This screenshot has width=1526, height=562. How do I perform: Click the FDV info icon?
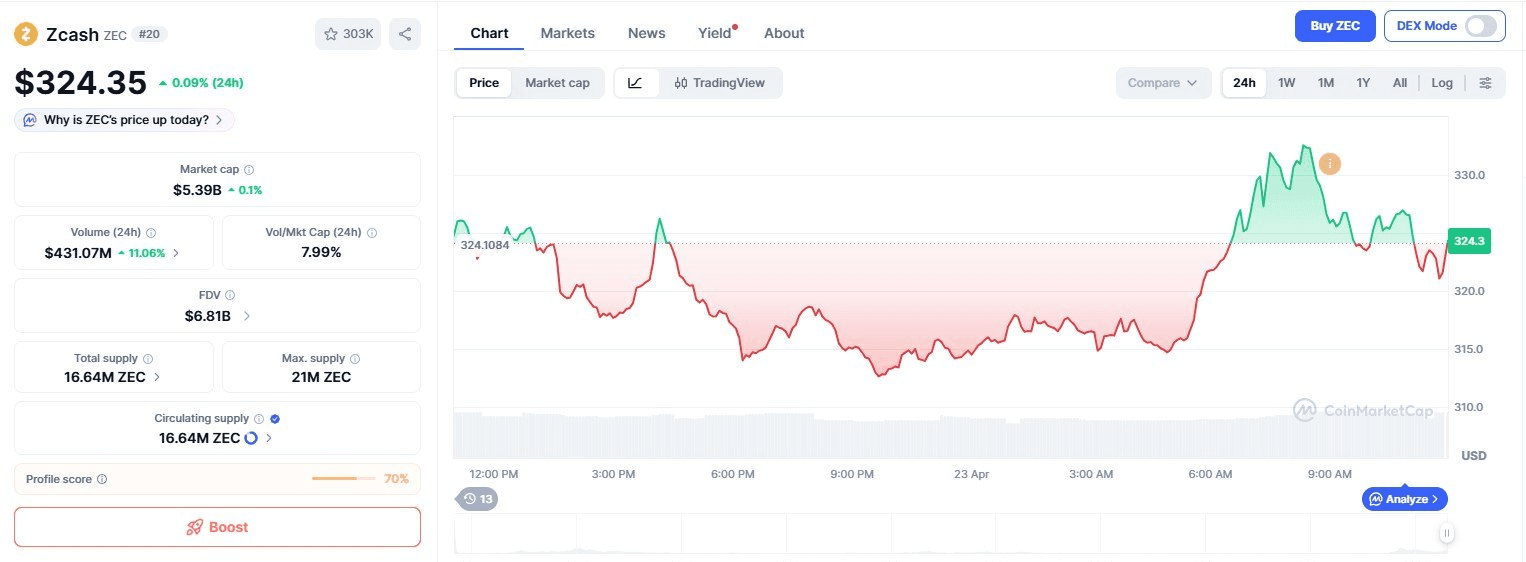(230, 295)
